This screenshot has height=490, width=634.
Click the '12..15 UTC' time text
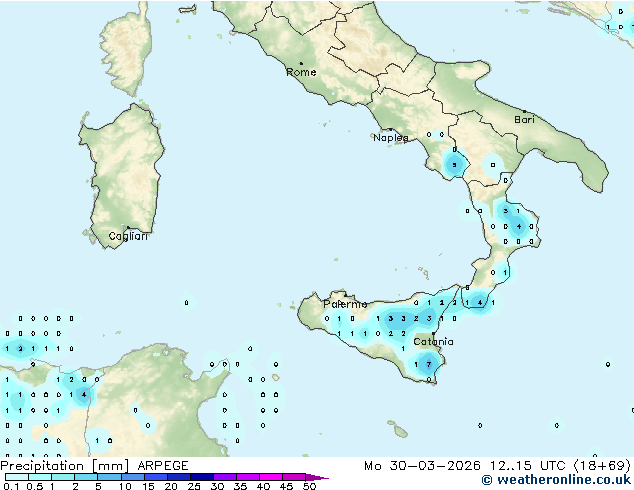pyautogui.click(x=528, y=466)
